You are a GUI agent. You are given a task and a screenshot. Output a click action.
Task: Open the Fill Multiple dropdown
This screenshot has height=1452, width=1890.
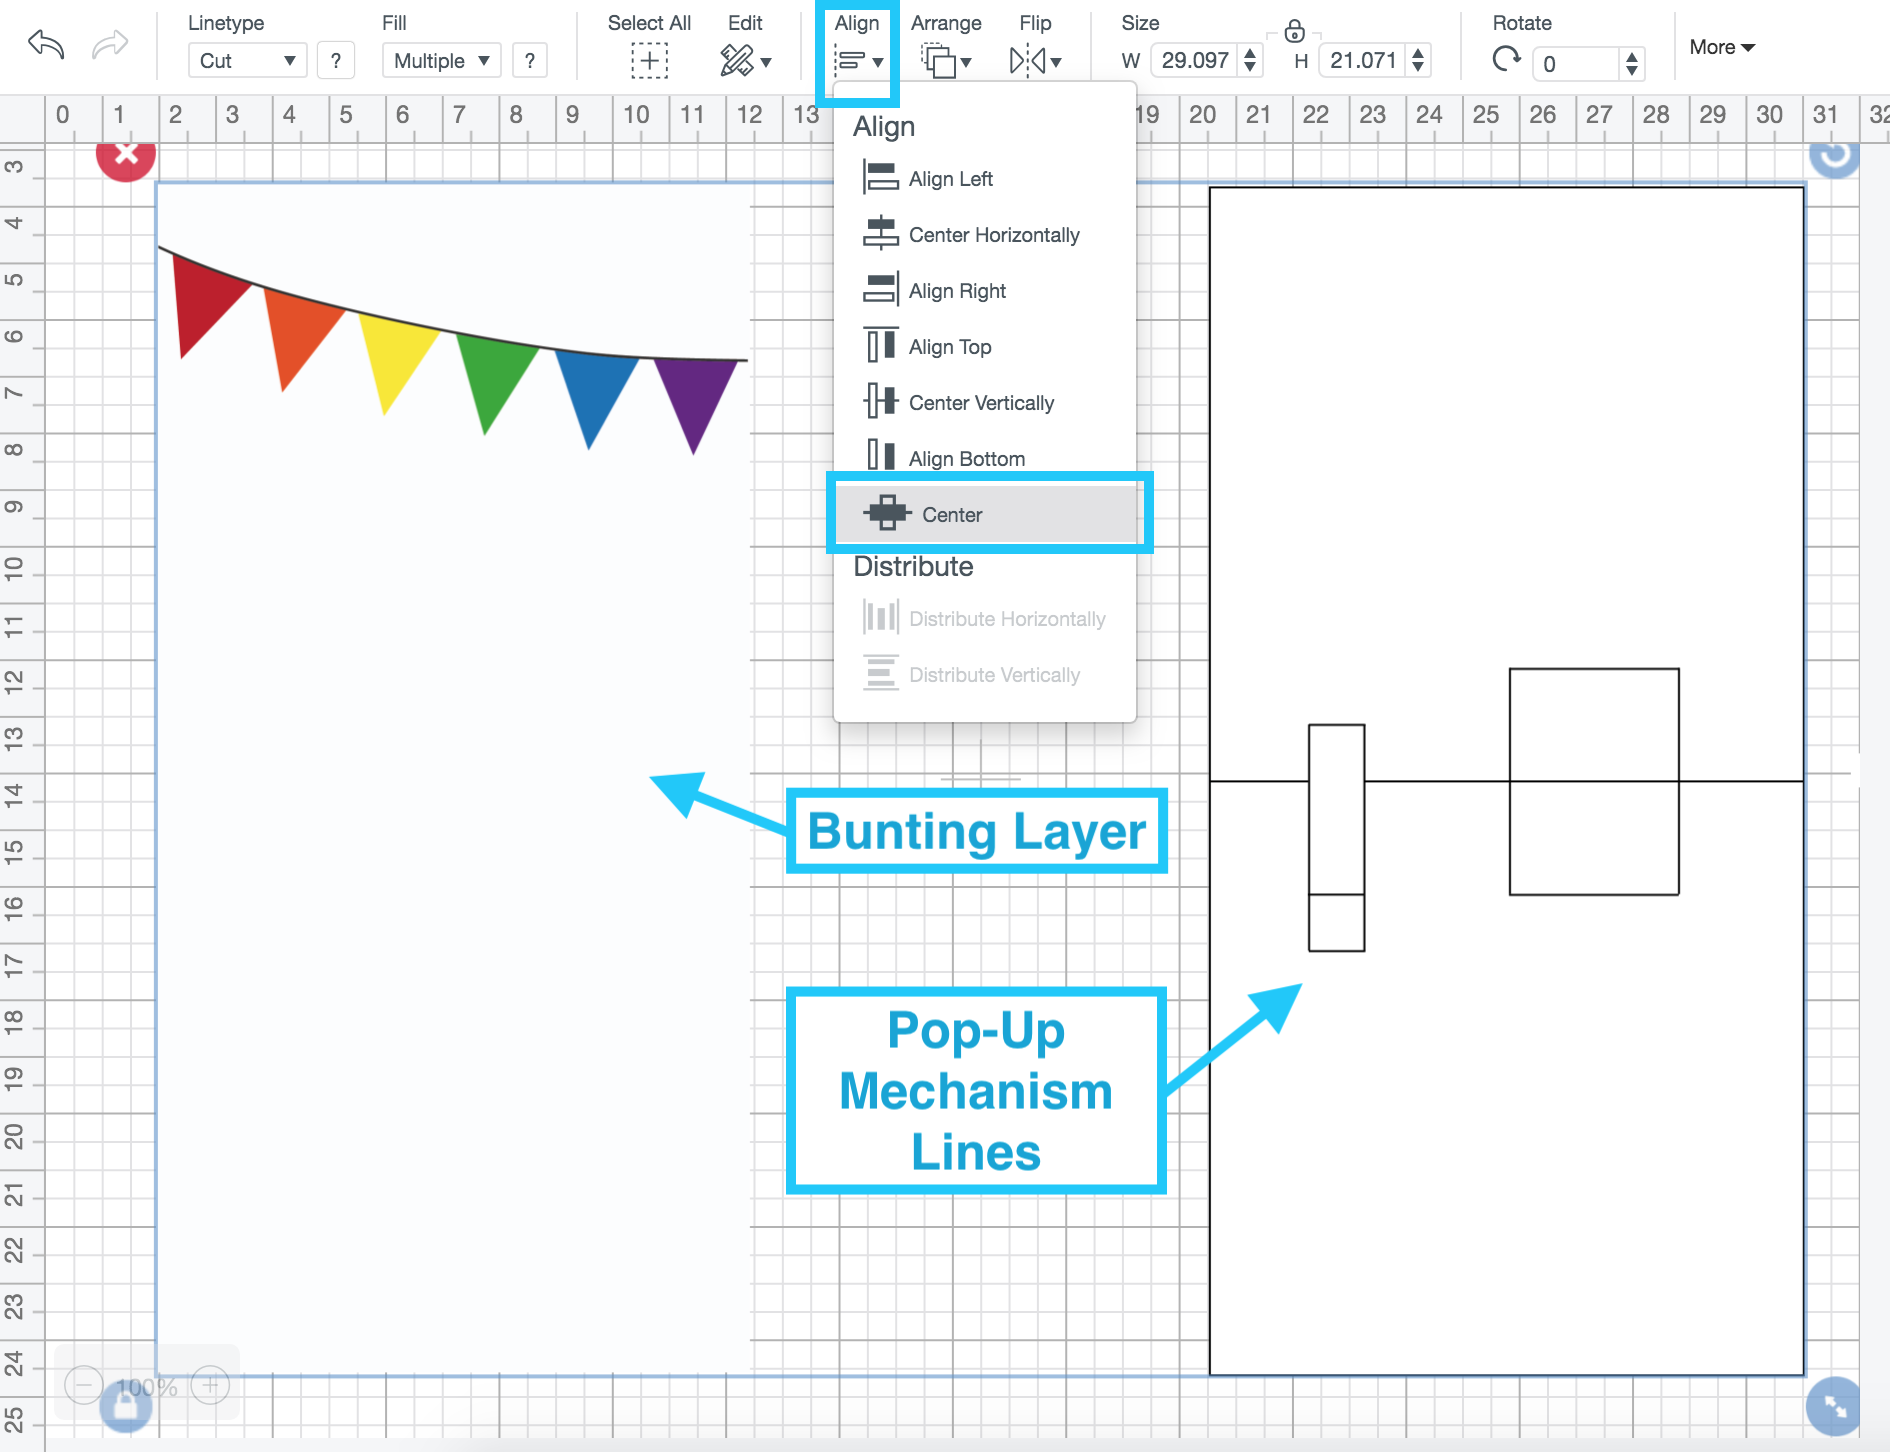441,61
